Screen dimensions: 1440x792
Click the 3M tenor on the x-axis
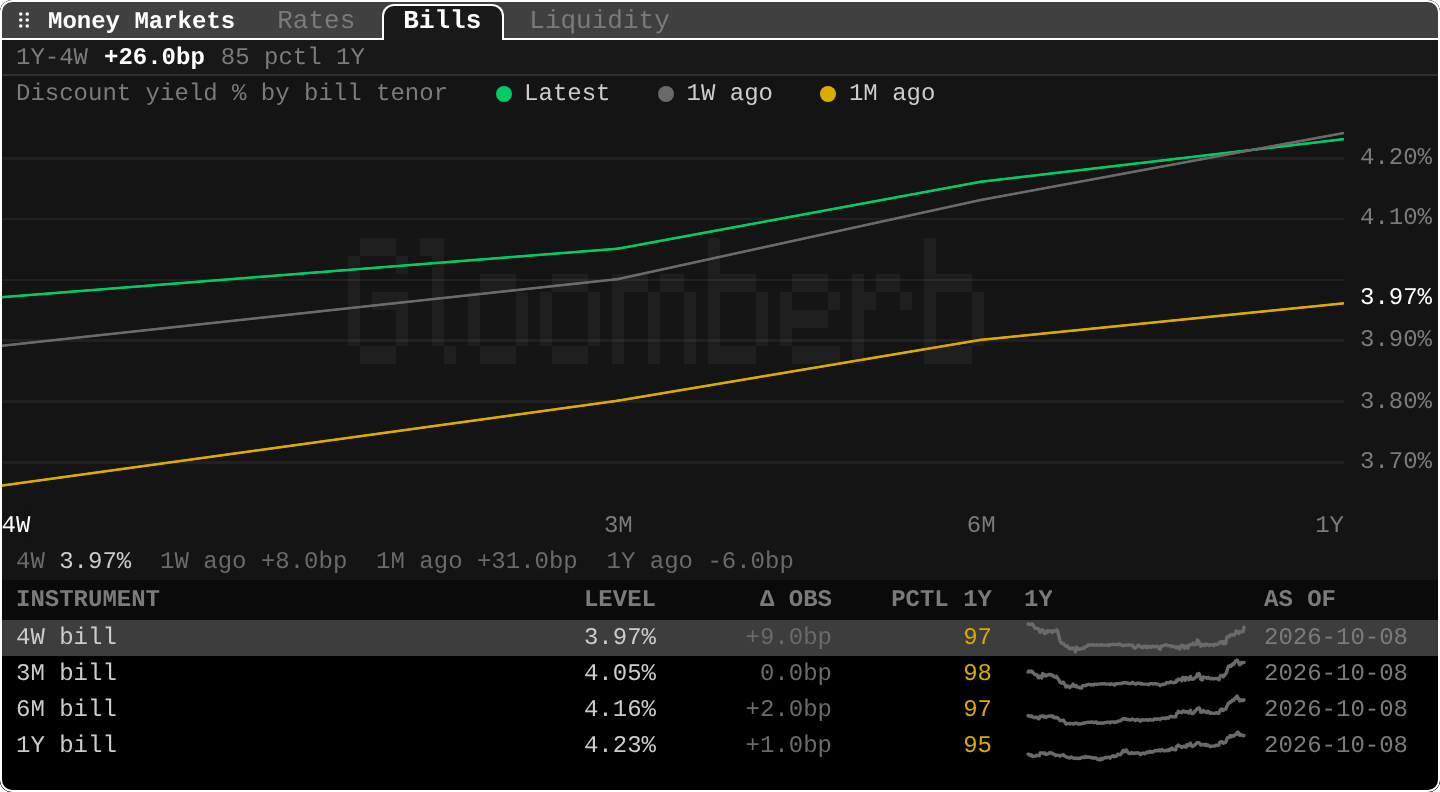click(x=618, y=525)
